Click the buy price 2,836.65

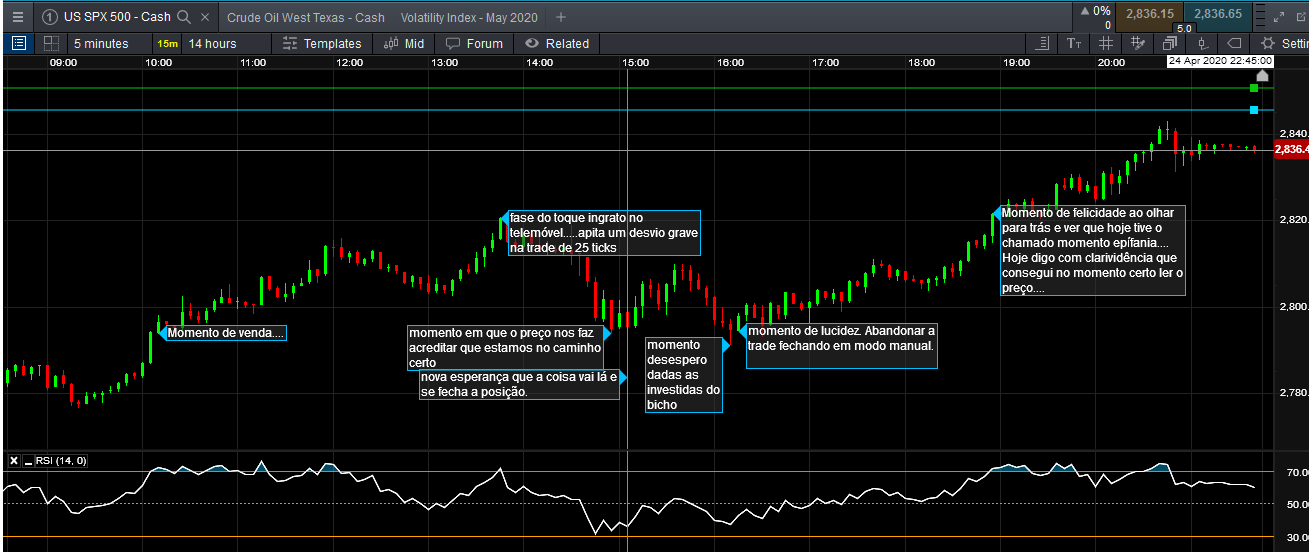pyautogui.click(x=1217, y=14)
